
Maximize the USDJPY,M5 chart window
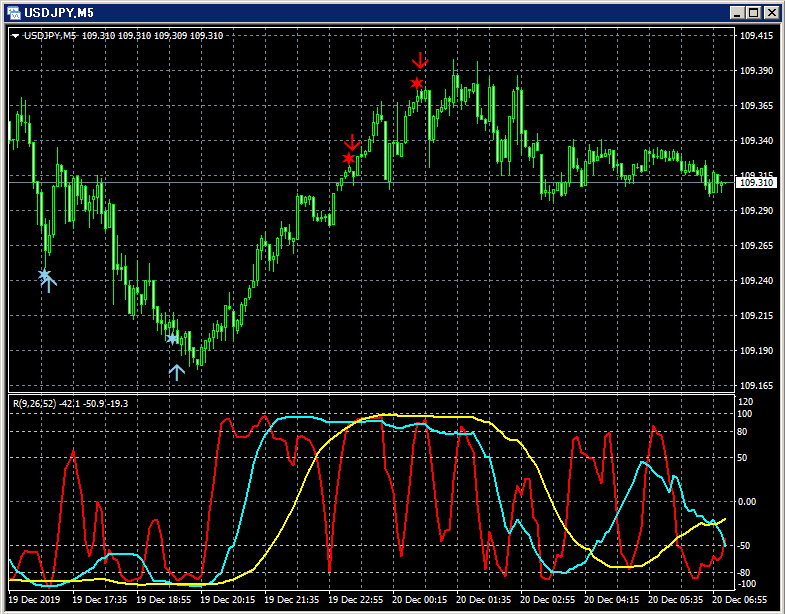pyautogui.click(x=754, y=13)
